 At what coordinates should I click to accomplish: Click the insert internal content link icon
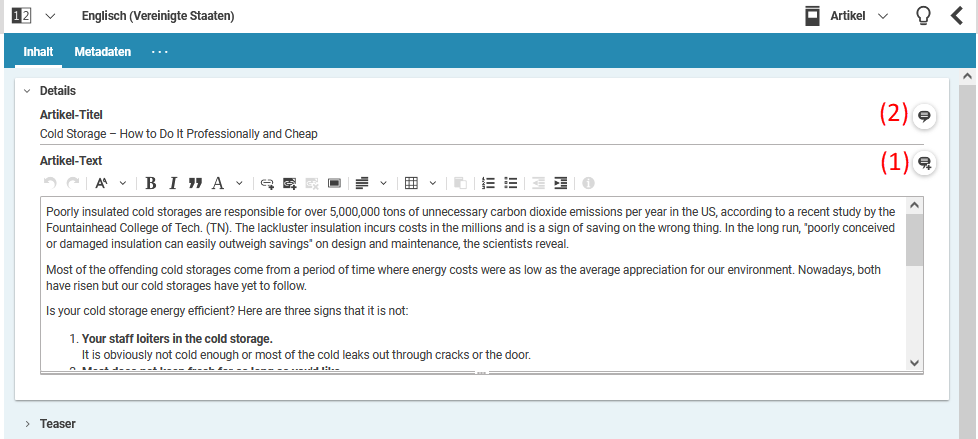click(289, 183)
